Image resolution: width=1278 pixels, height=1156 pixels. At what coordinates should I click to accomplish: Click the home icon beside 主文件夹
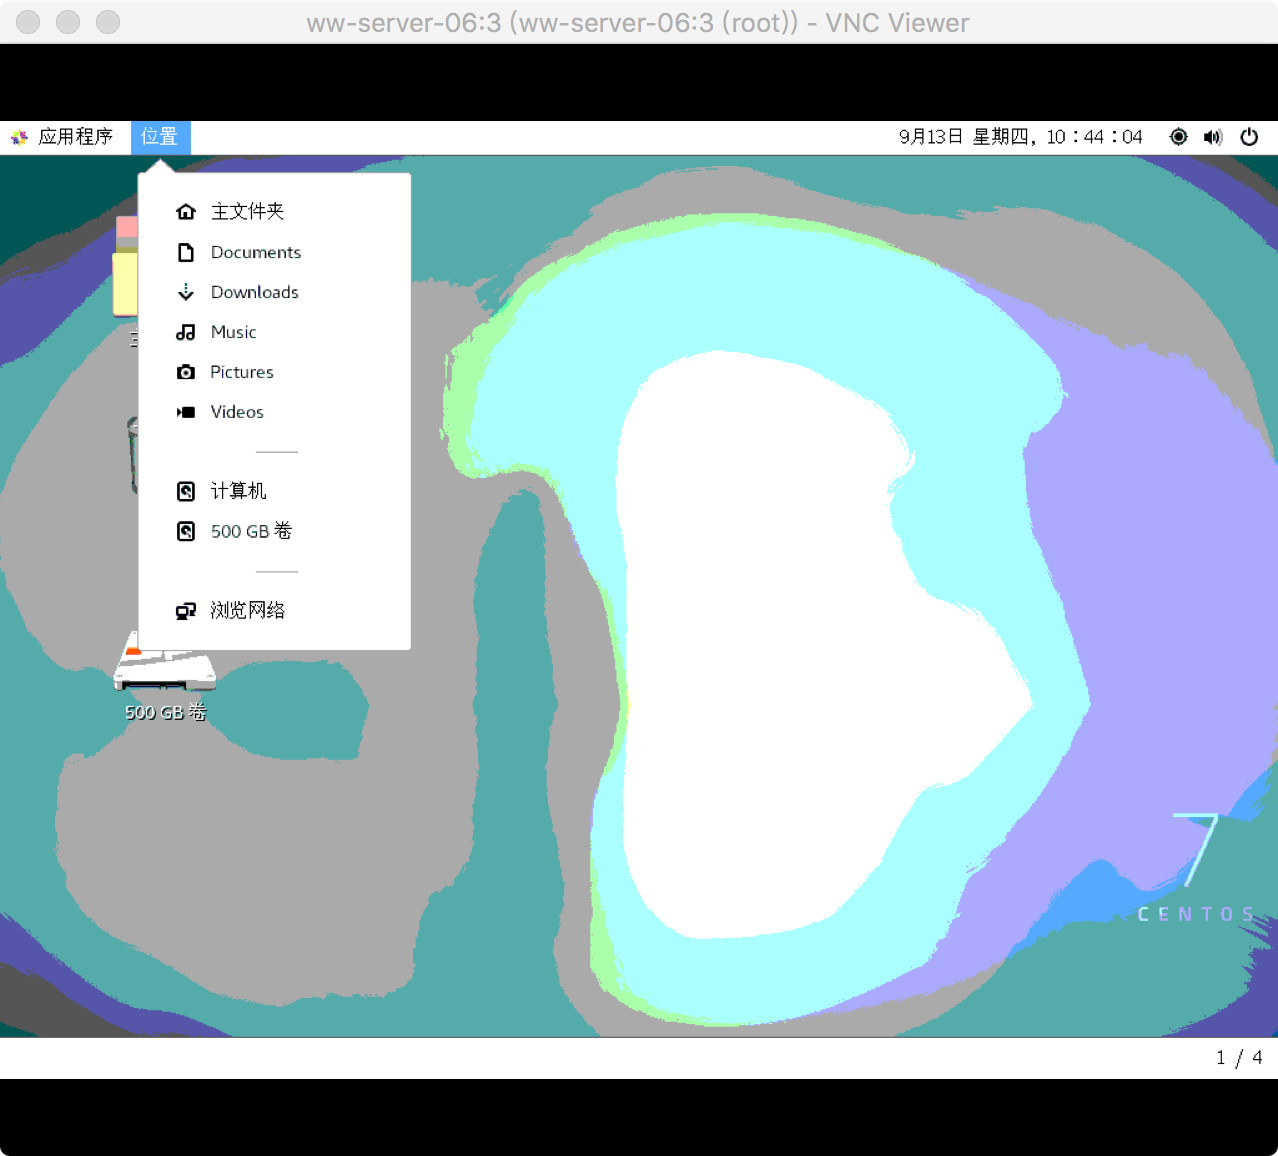pos(186,211)
